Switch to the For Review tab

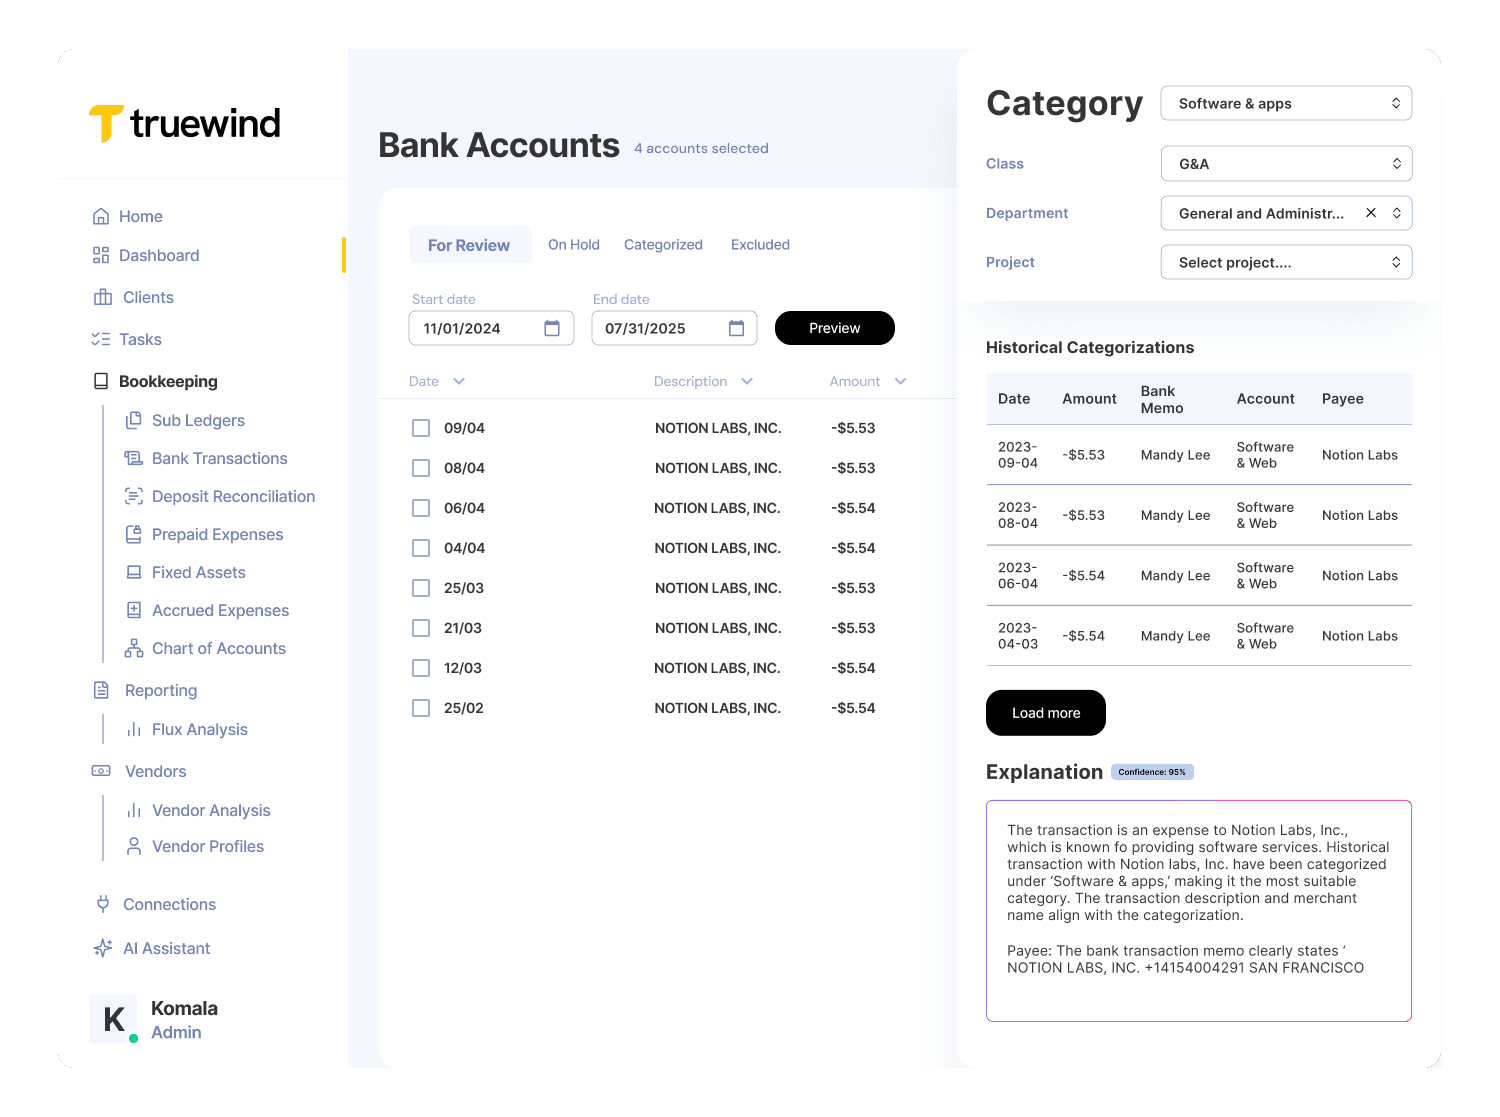[x=469, y=245]
